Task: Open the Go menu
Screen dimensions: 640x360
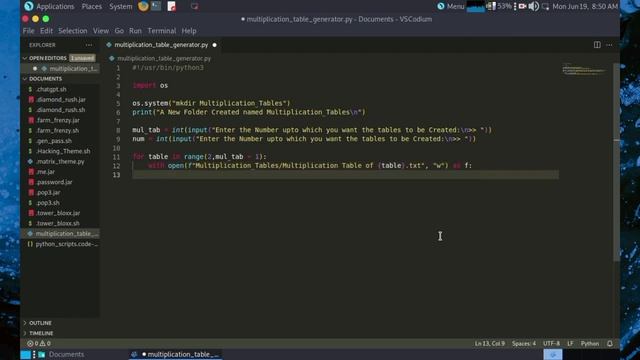Action: click(119, 31)
